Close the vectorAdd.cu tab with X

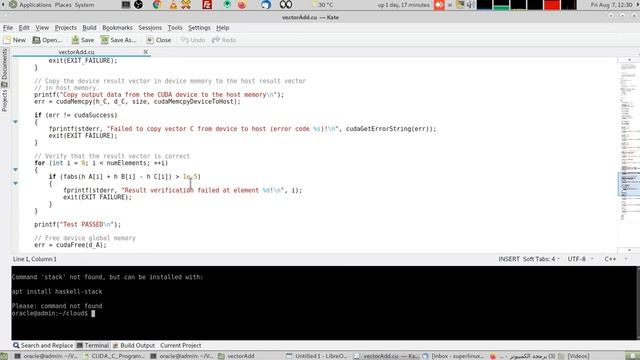tap(146, 52)
